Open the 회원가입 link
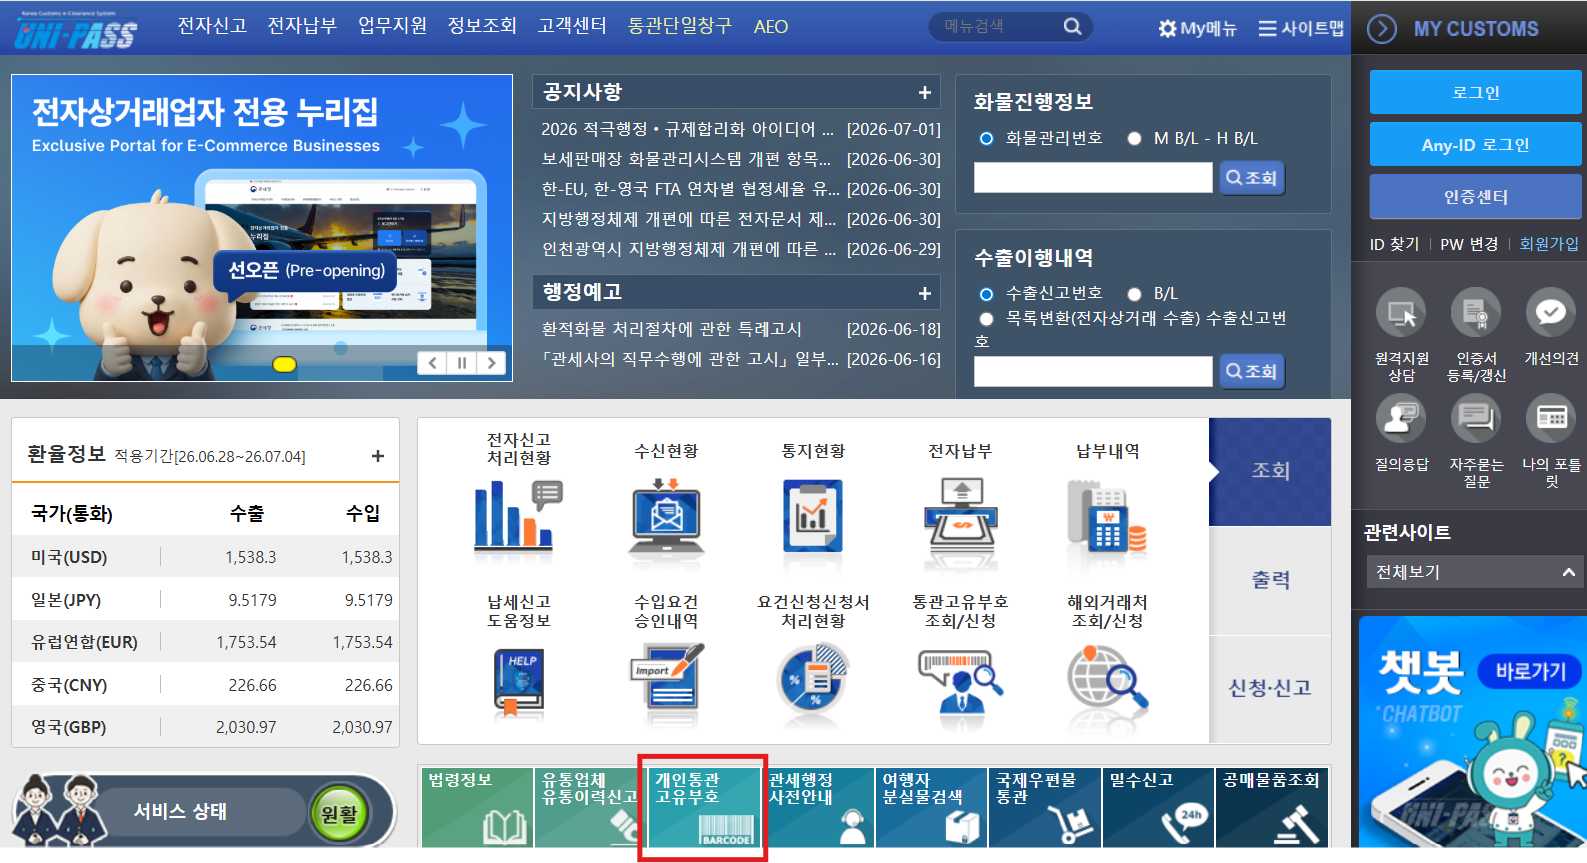The width and height of the screenshot is (1587, 863). pos(1549,244)
